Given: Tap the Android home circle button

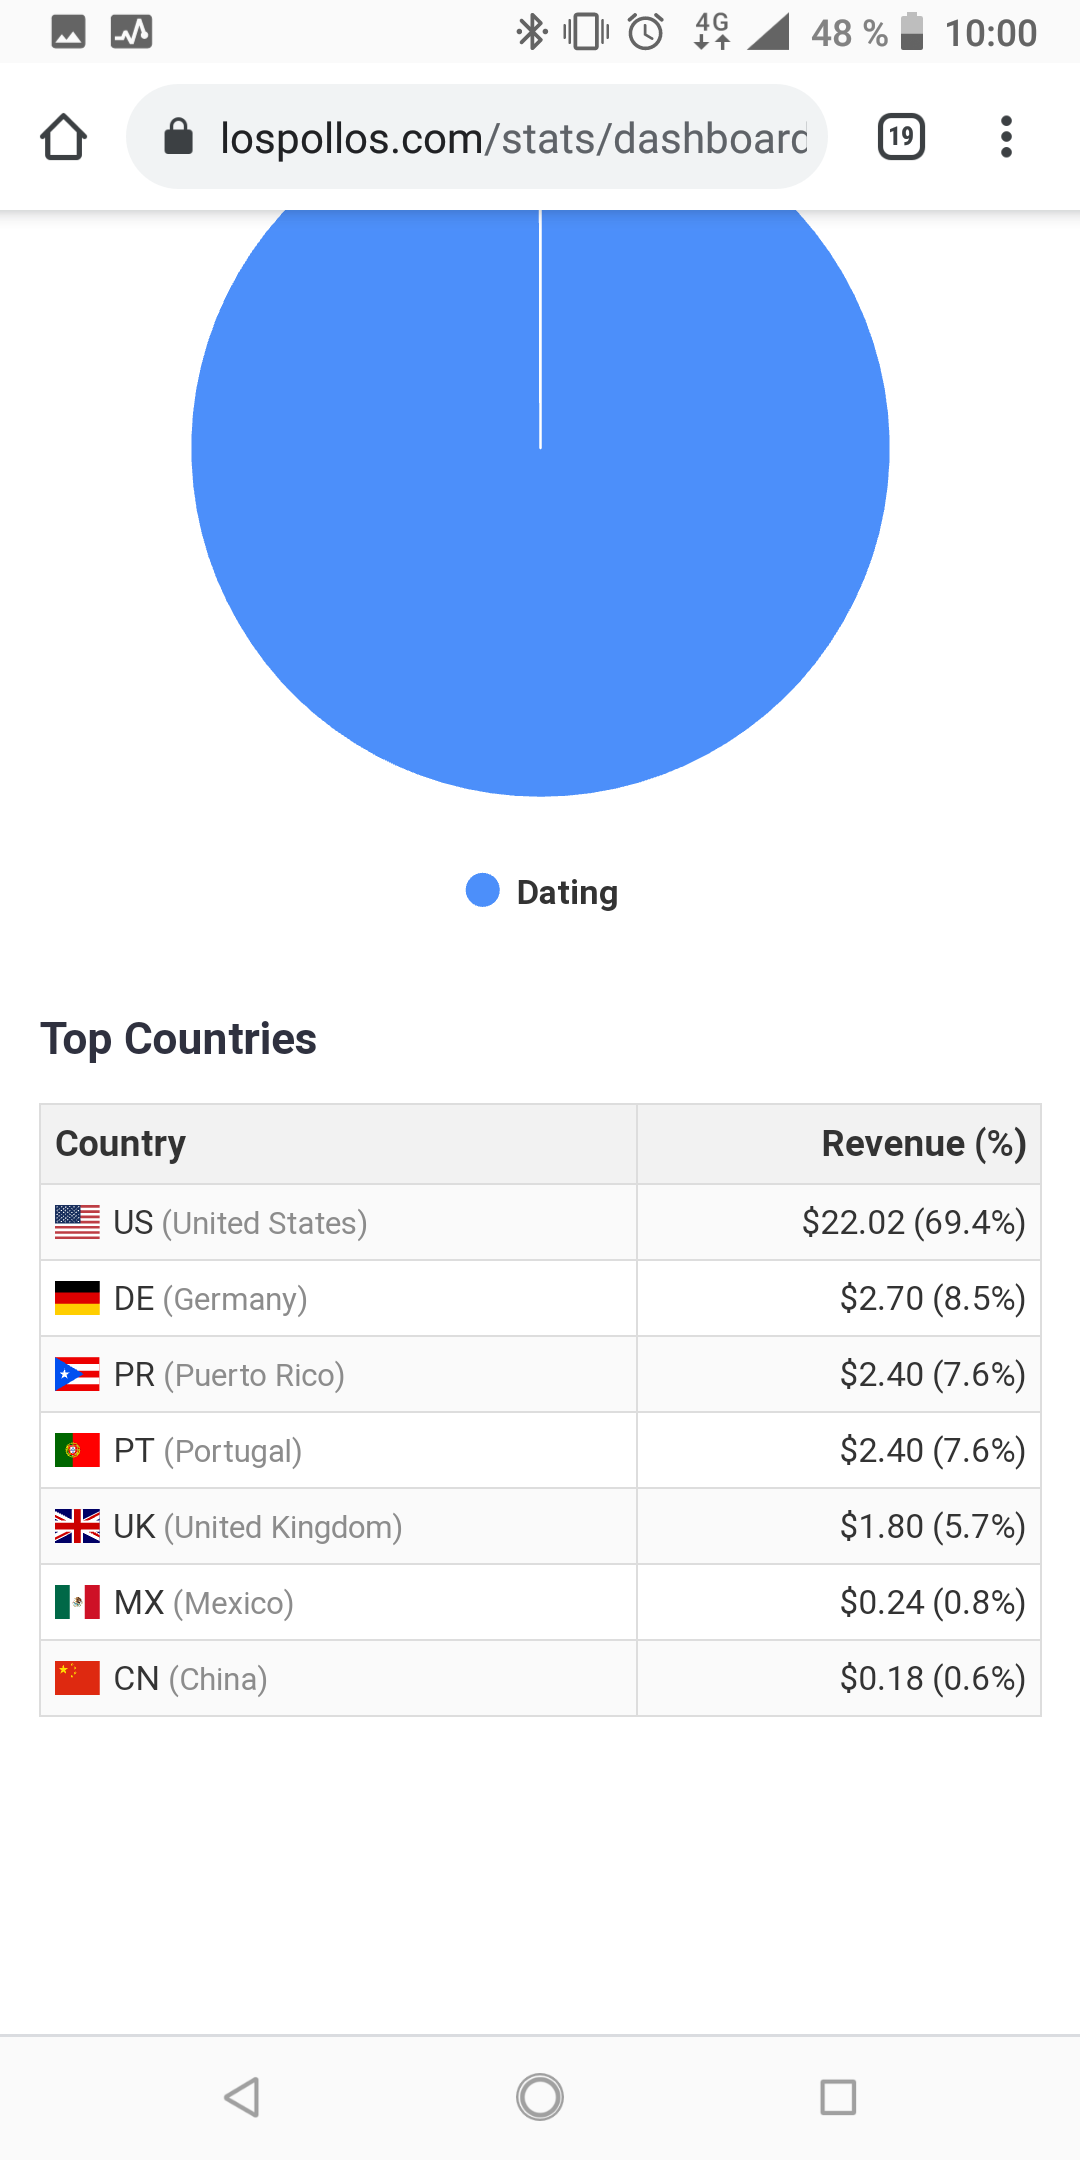Looking at the screenshot, I should tap(540, 2097).
